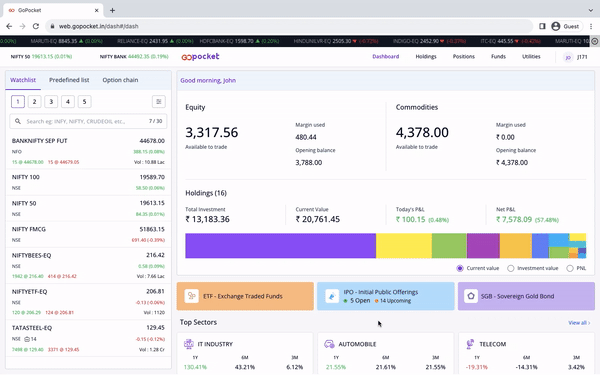Click the purple segment in holdings bar
This screenshot has width=600, height=375.
pyautogui.click(x=280, y=246)
